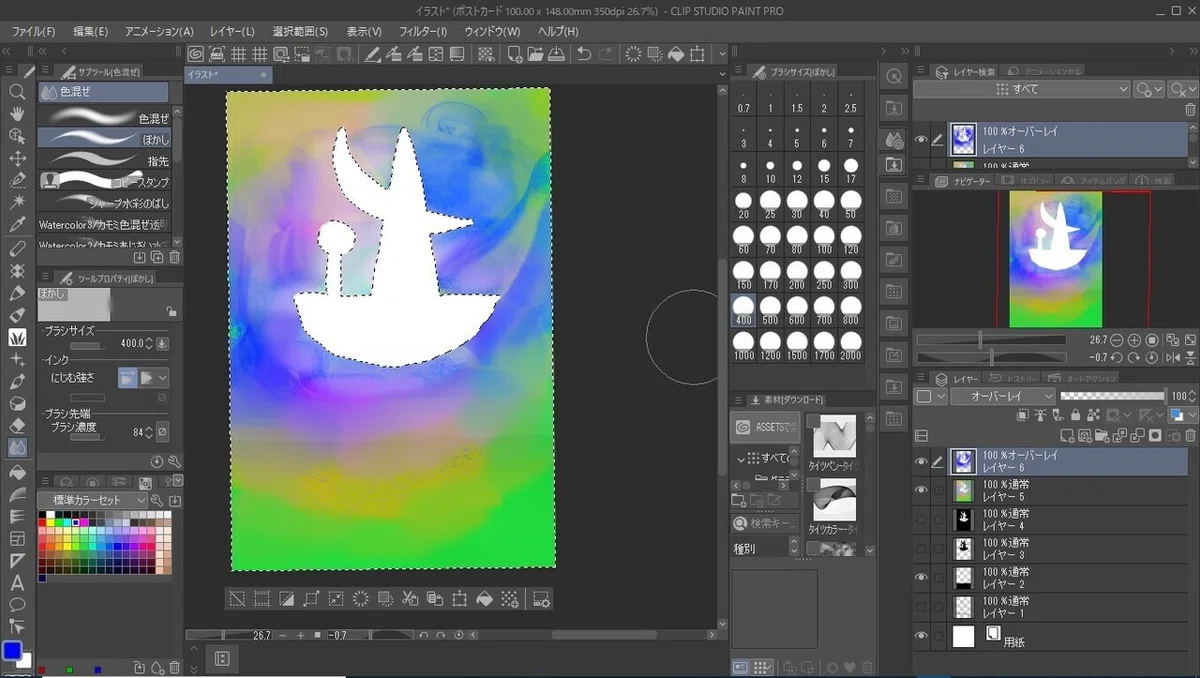Open the オーバーレイ blend mode dropdown
Viewport: 1200px width, 678px height.
click(1001, 396)
